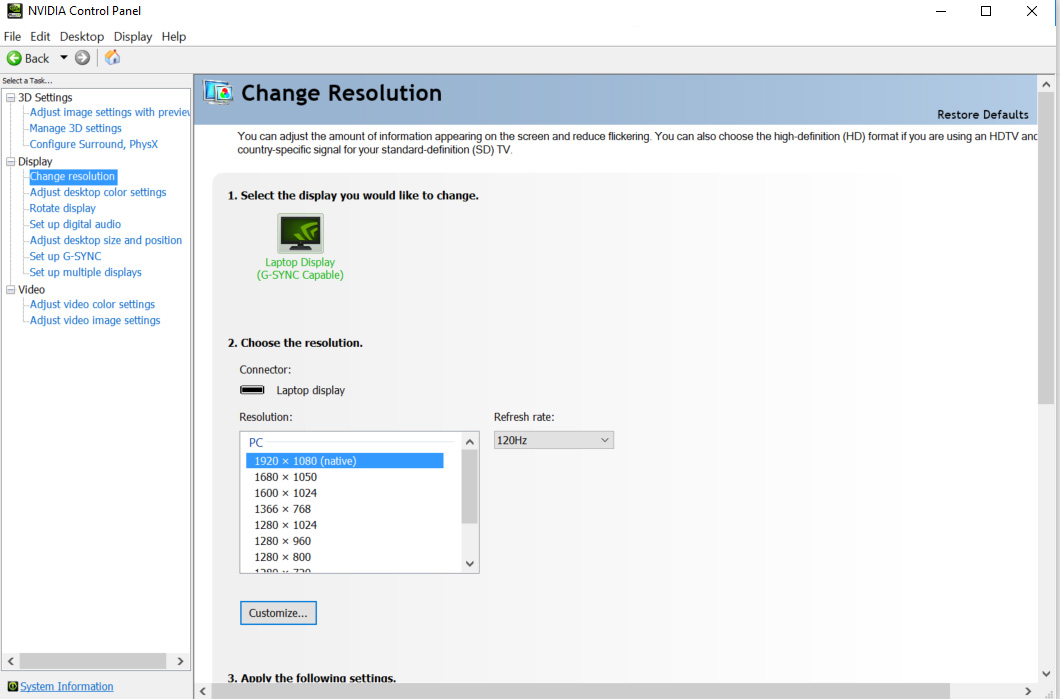Click the green Back arrow icon

tap(14, 58)
